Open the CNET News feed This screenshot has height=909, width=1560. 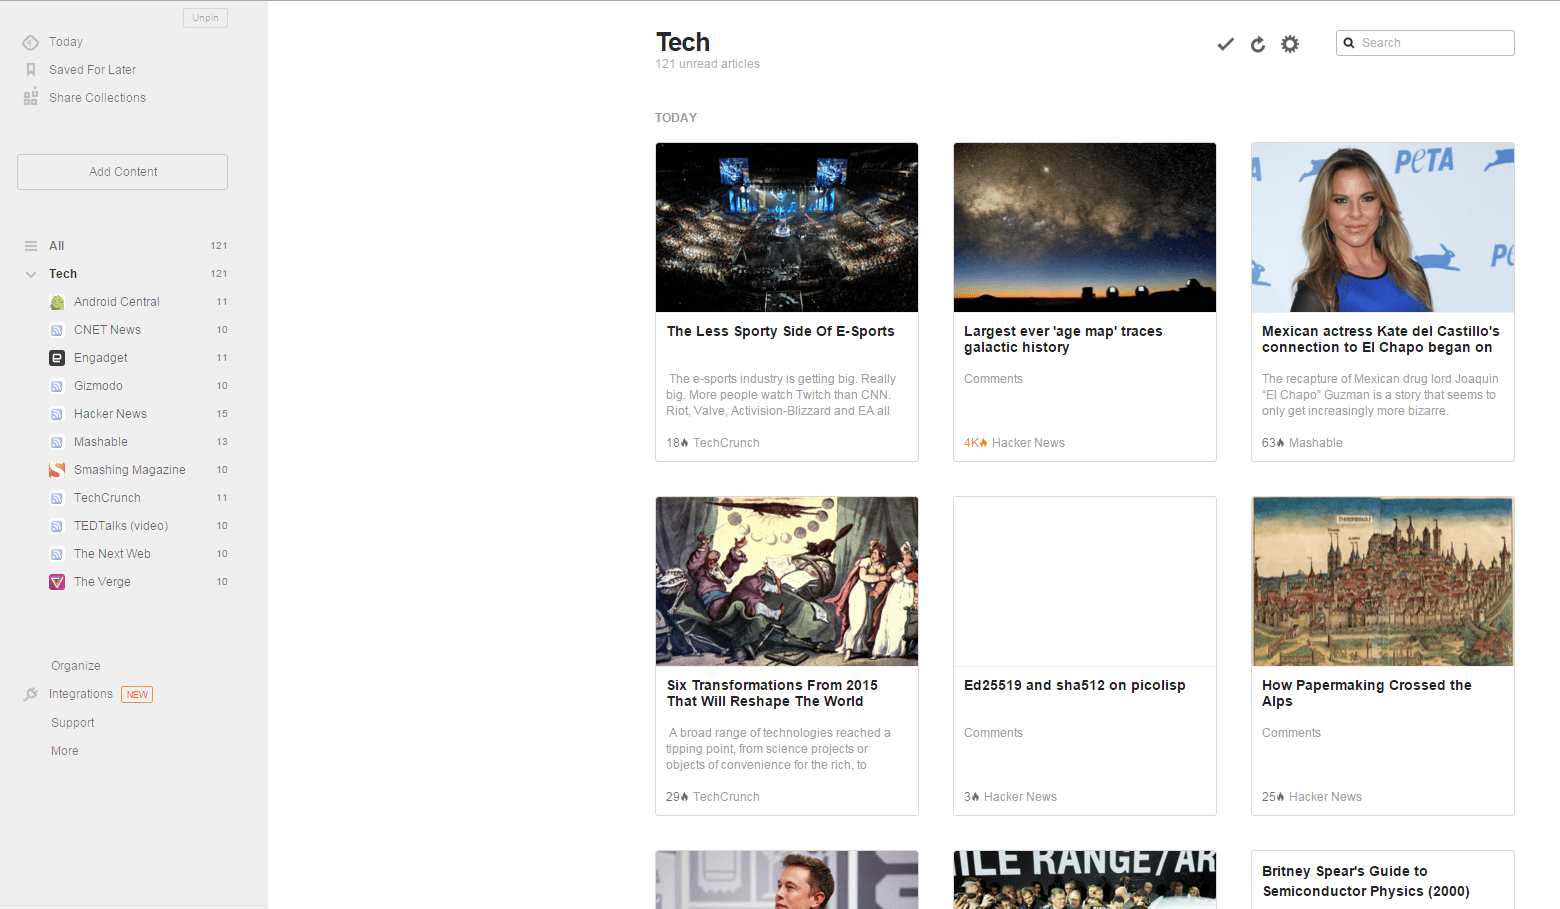[107, 330]
